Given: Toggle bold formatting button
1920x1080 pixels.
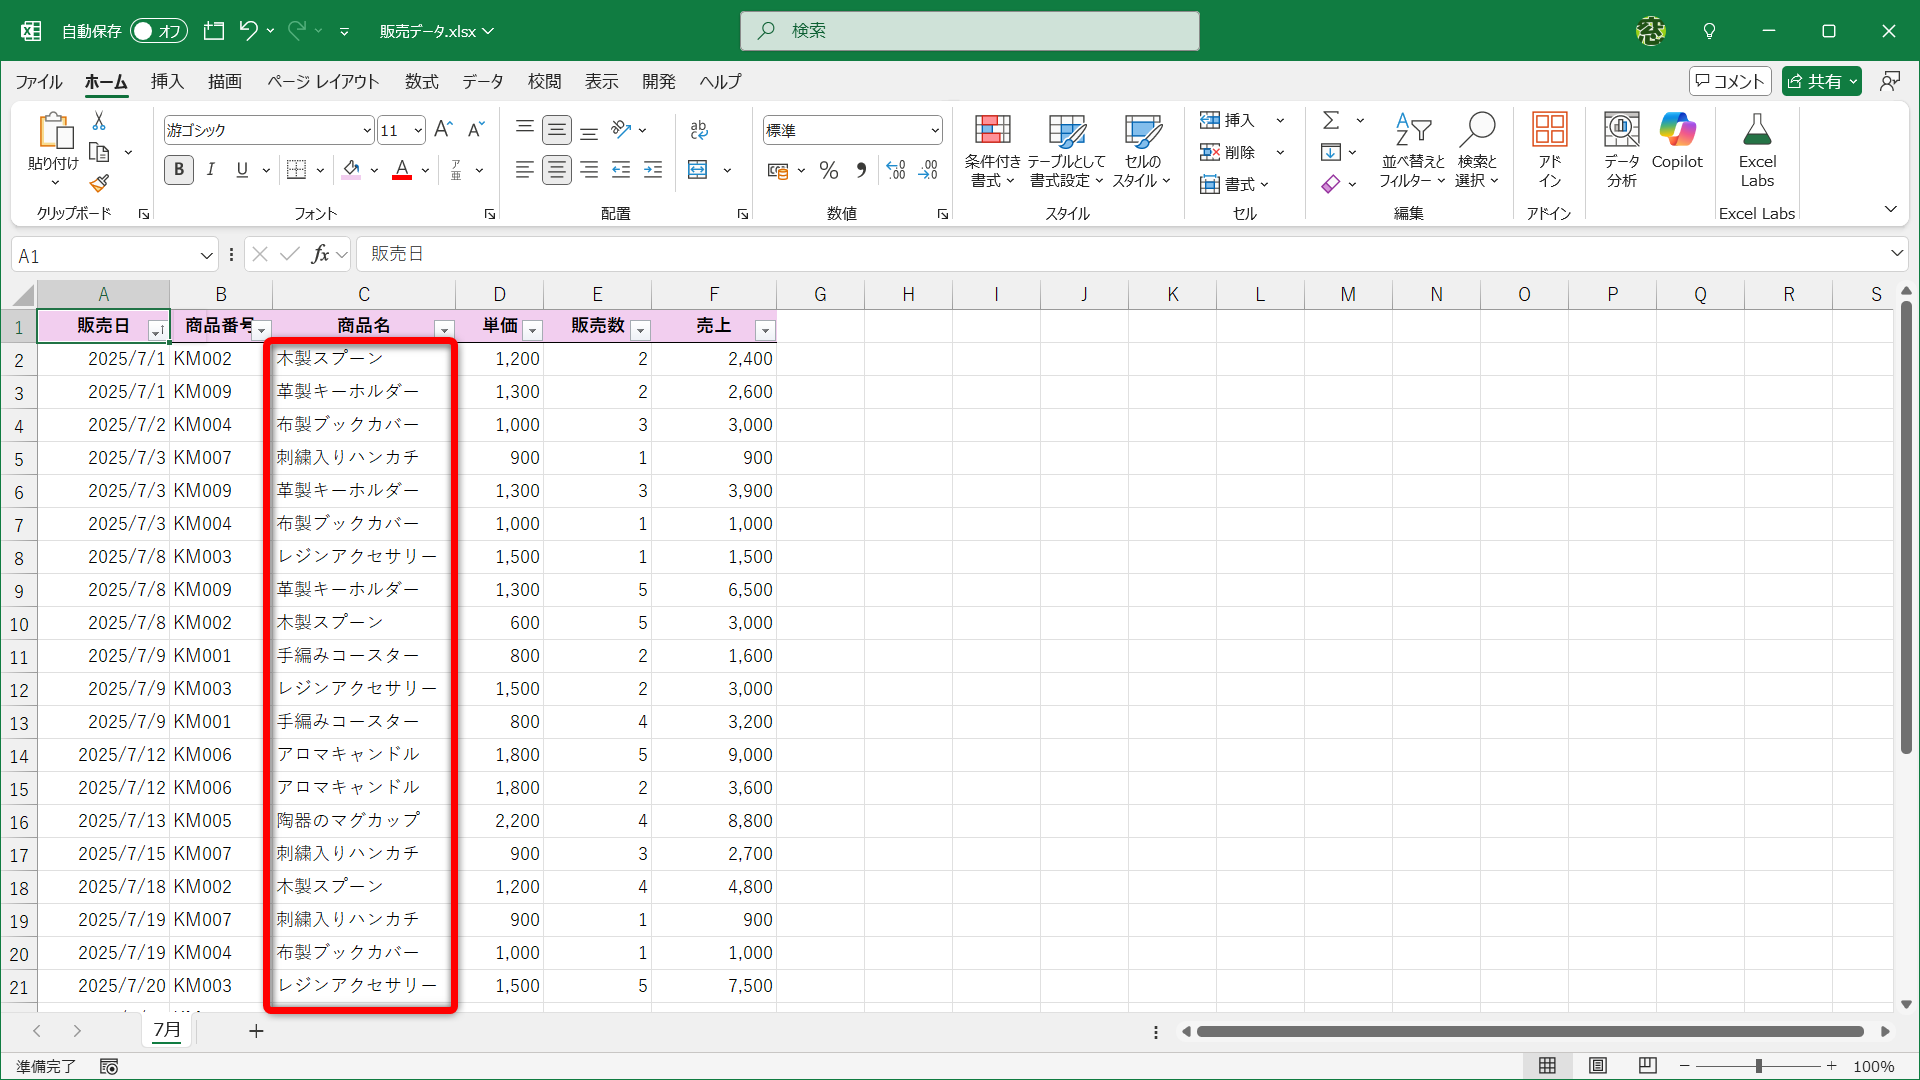Looking at the screenshot, I should [x=179, y=170].
